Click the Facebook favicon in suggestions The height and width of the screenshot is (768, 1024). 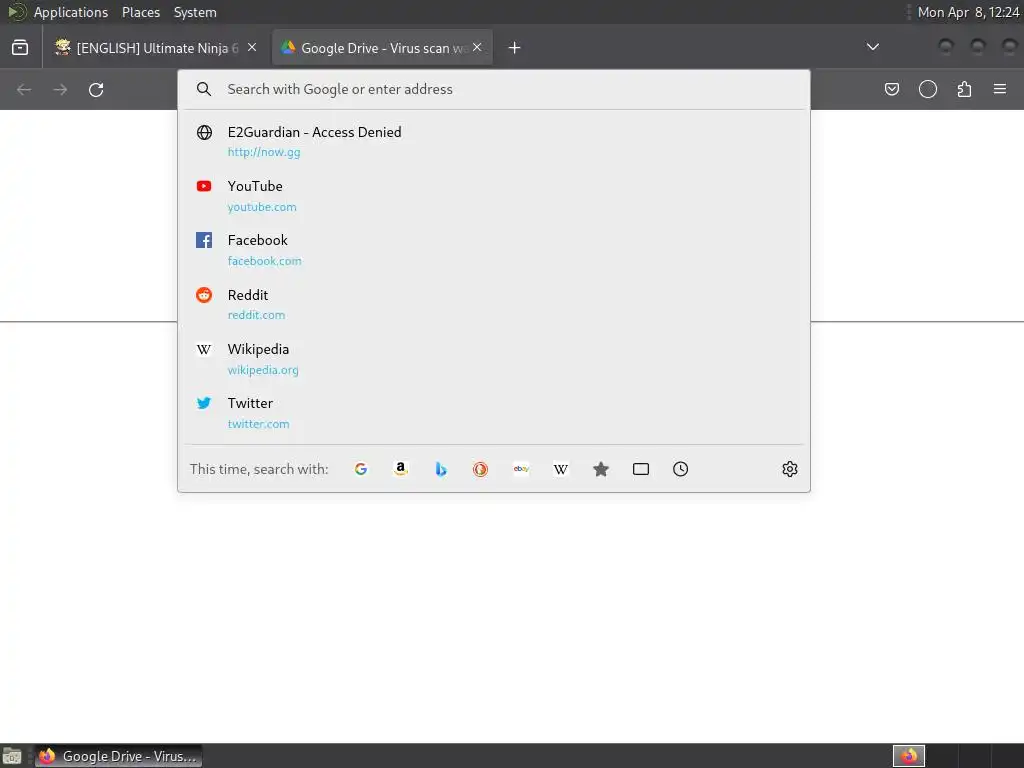coord(204,240)
